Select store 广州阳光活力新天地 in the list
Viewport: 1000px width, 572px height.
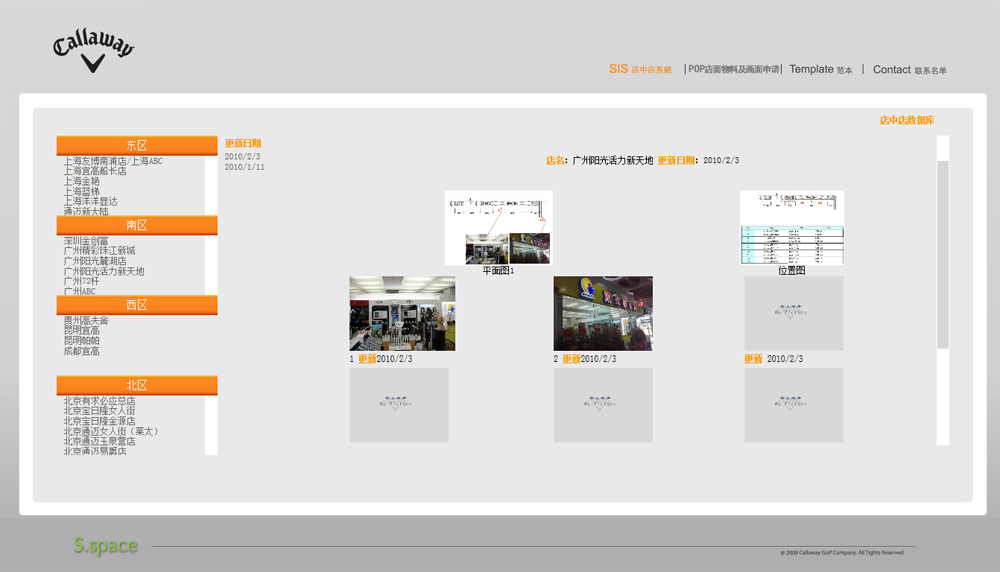point(104,271)
